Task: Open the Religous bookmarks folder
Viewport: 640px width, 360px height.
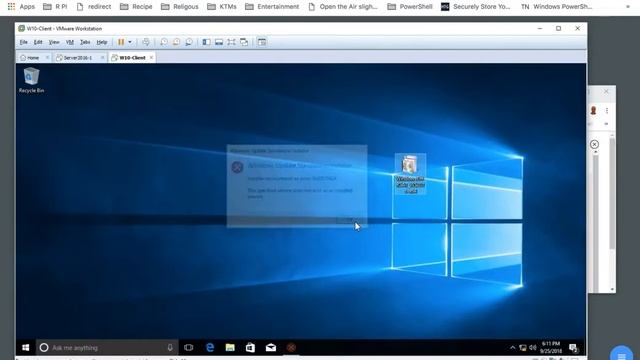Action: click(180, 7)
